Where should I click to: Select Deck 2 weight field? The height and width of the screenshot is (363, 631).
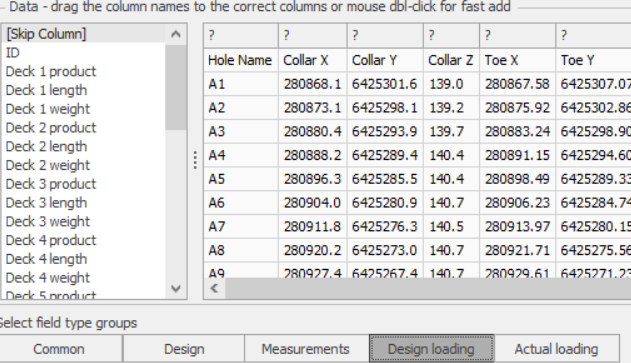(84, 165)
